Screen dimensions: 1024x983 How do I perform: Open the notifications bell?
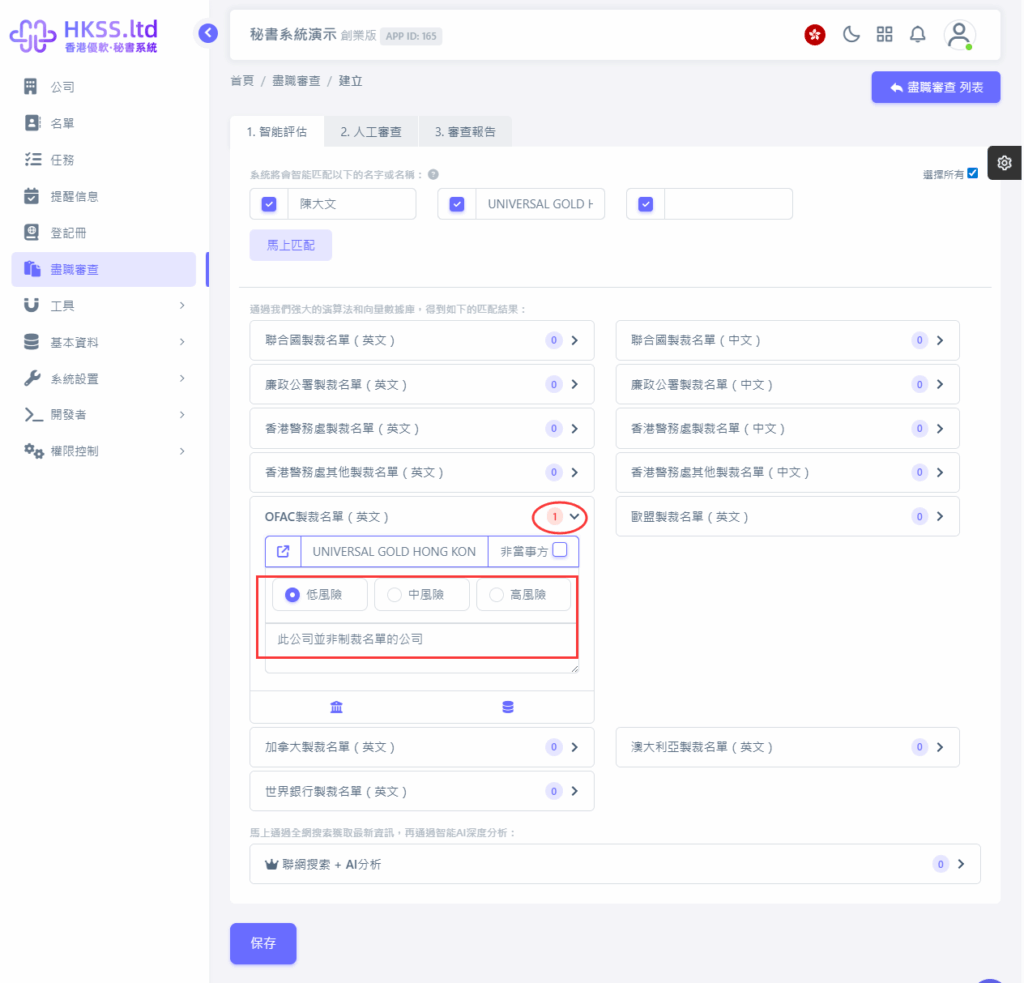tap(917, 35)
